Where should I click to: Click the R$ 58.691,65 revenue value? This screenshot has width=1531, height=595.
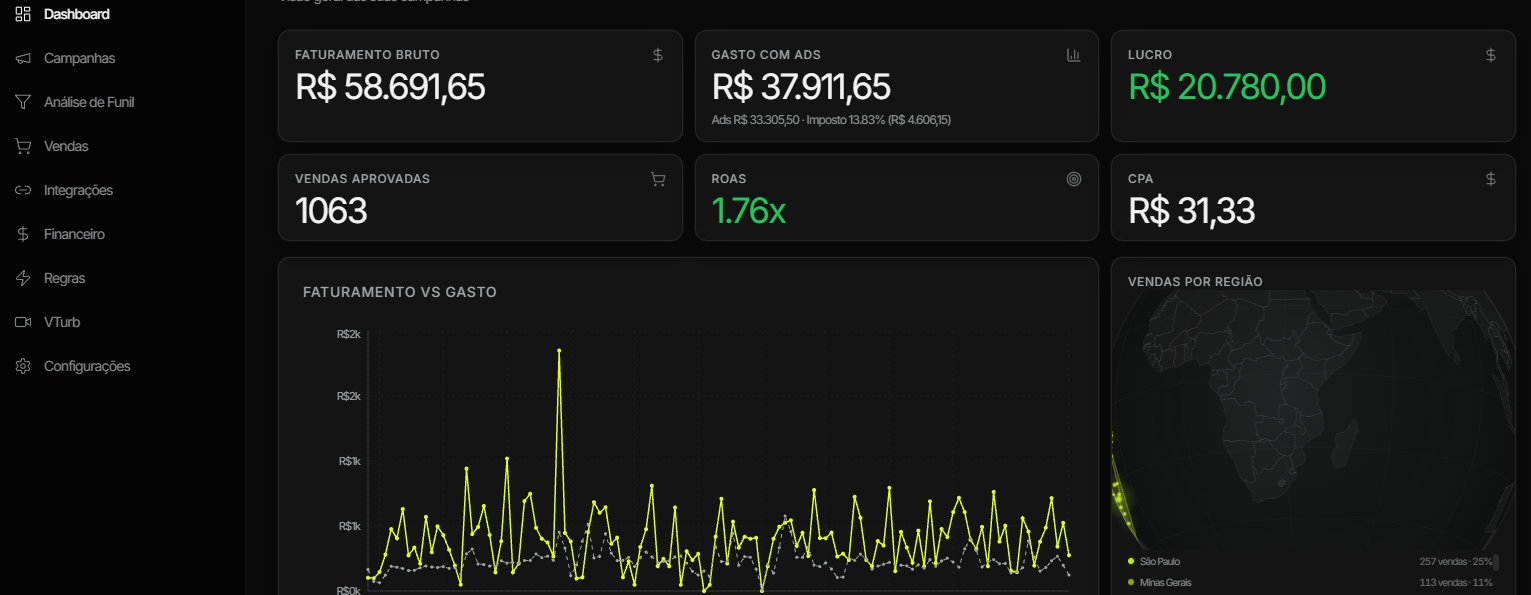(x=390, y=87)
